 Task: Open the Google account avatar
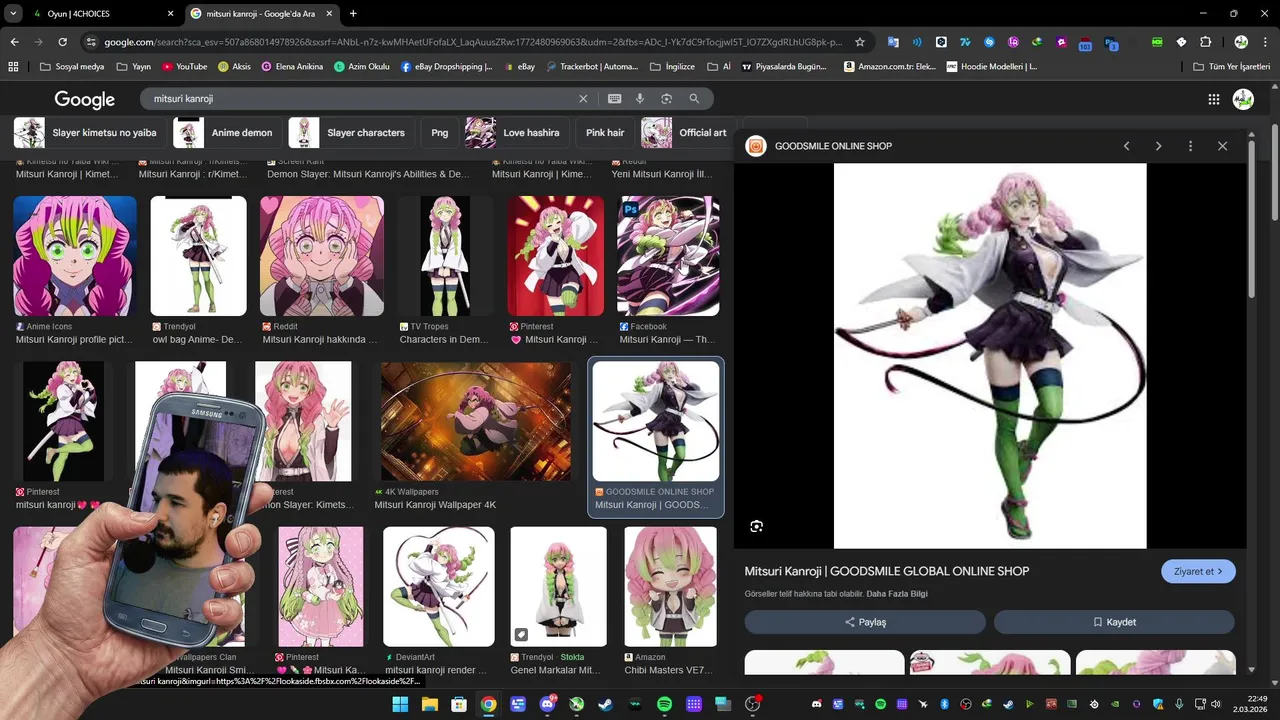1243,99
